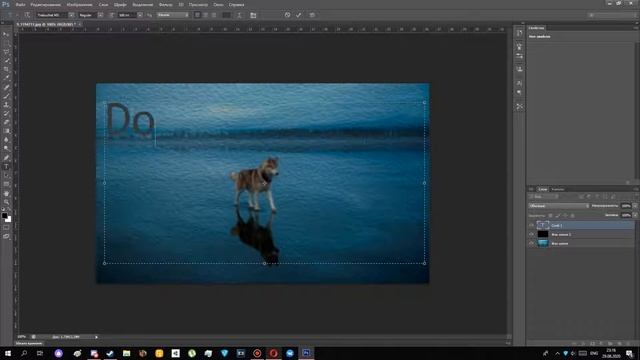
Task: Open the Файл menu
Action: [20, 4]
